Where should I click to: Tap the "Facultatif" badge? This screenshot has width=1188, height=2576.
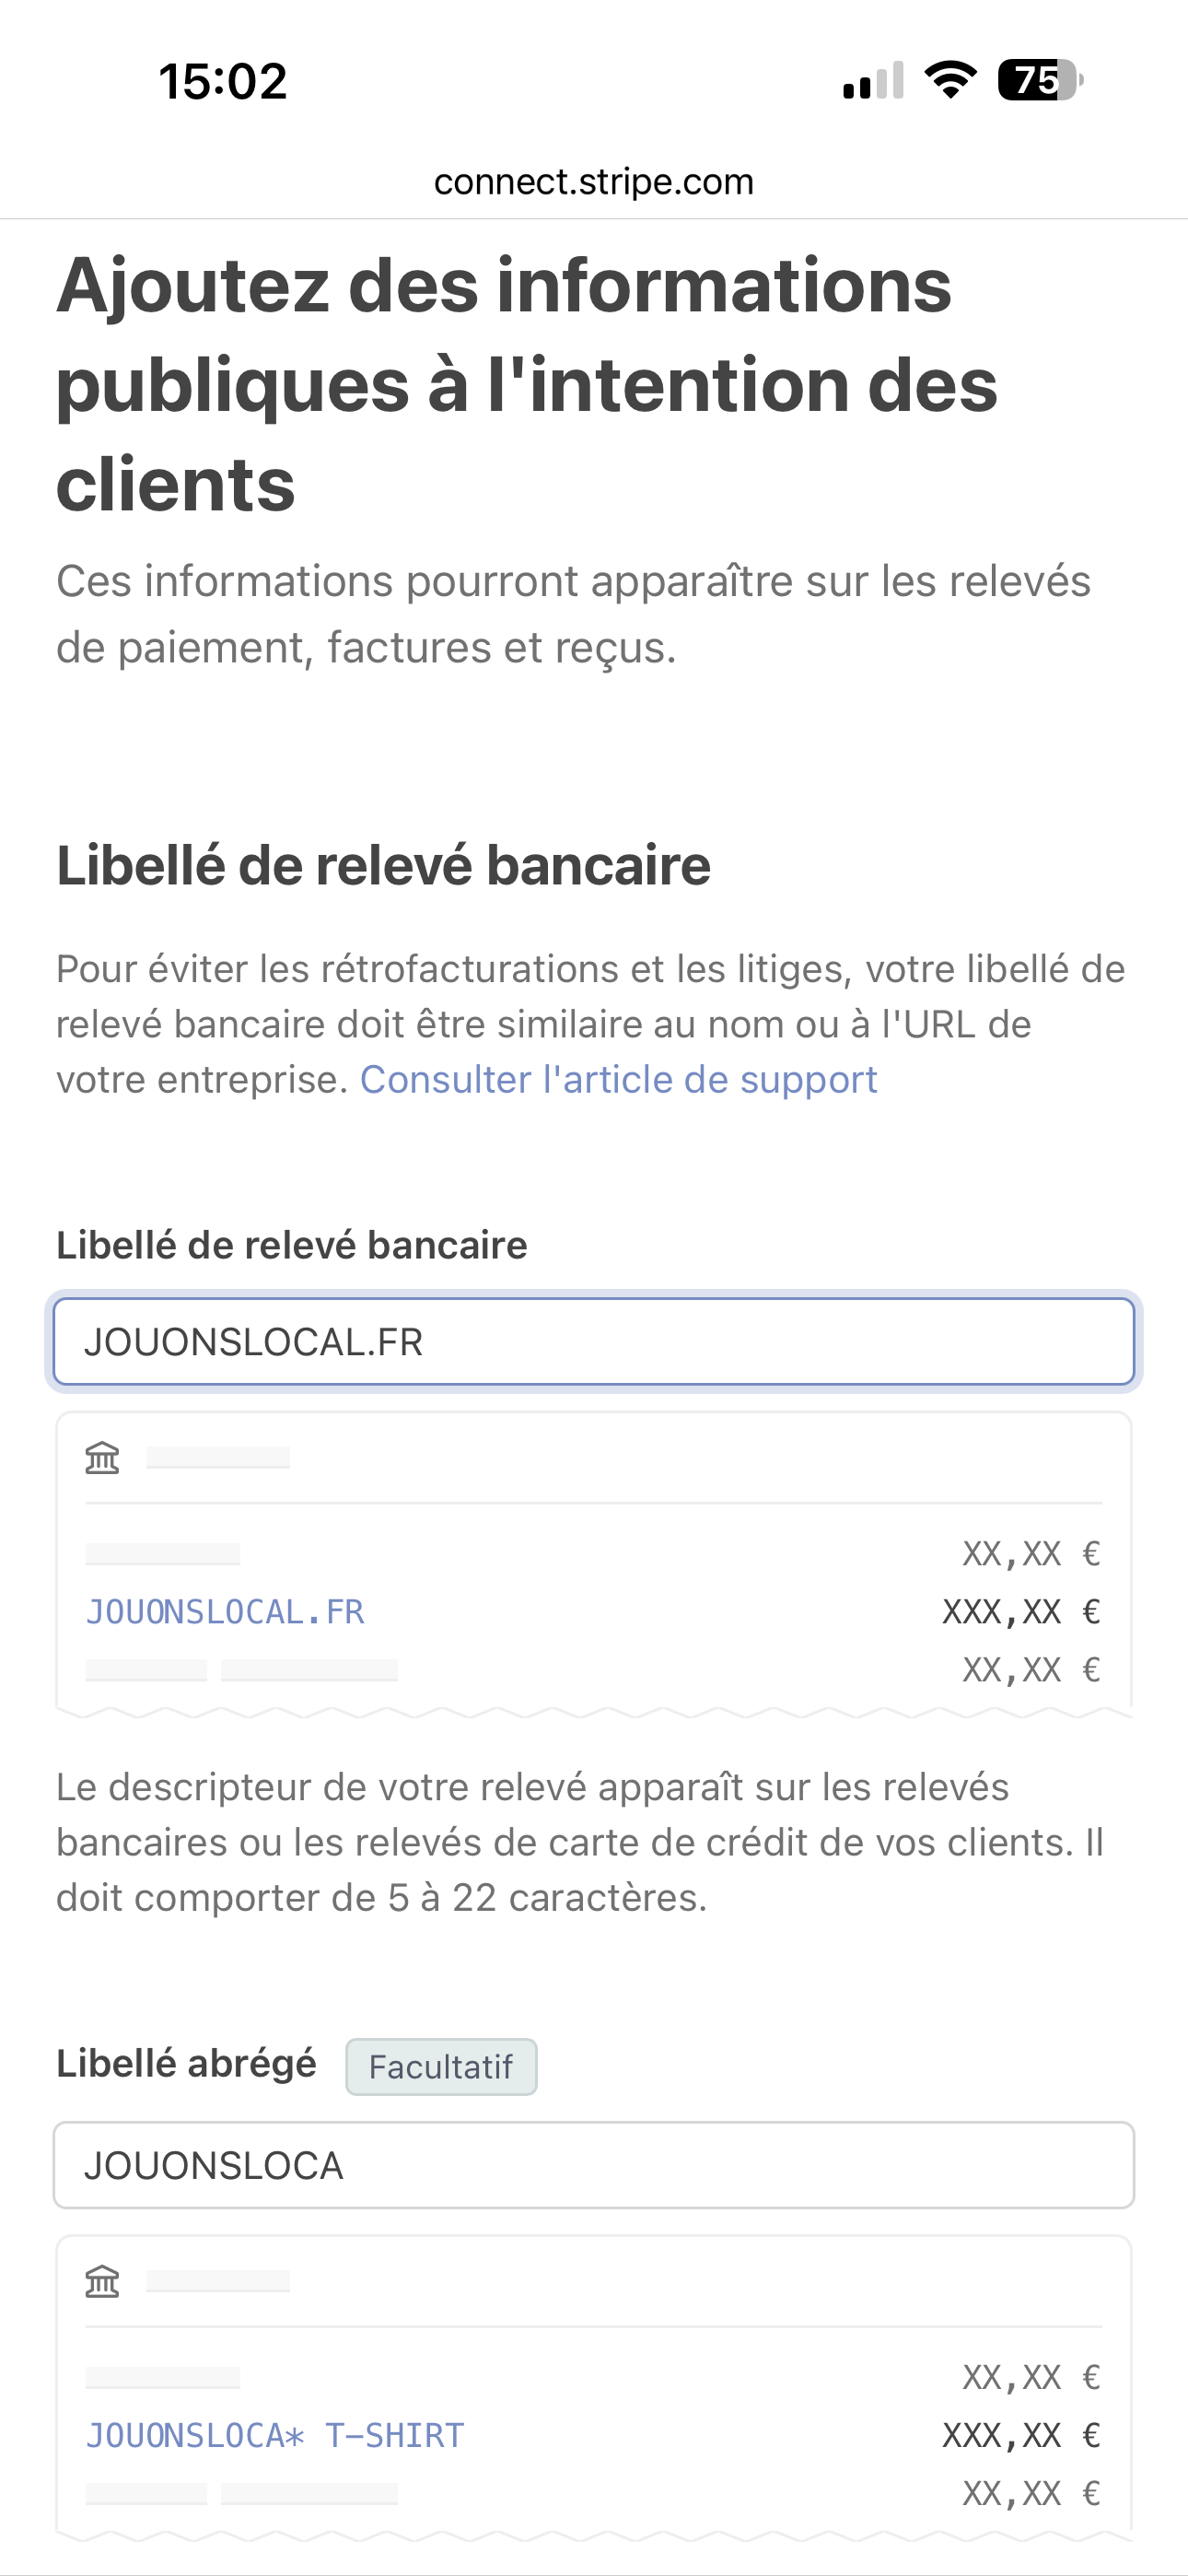pos(441,2066)
